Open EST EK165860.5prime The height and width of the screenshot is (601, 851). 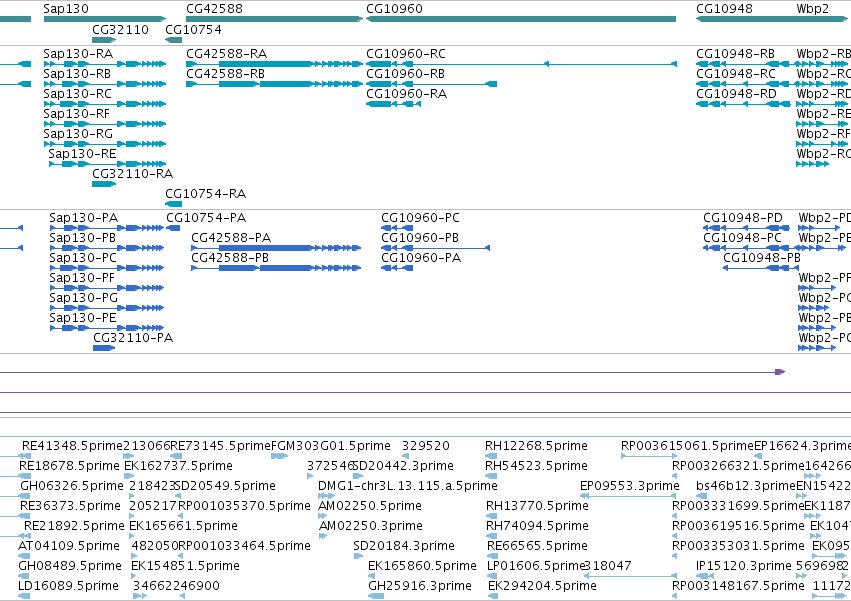pos(422,566)
